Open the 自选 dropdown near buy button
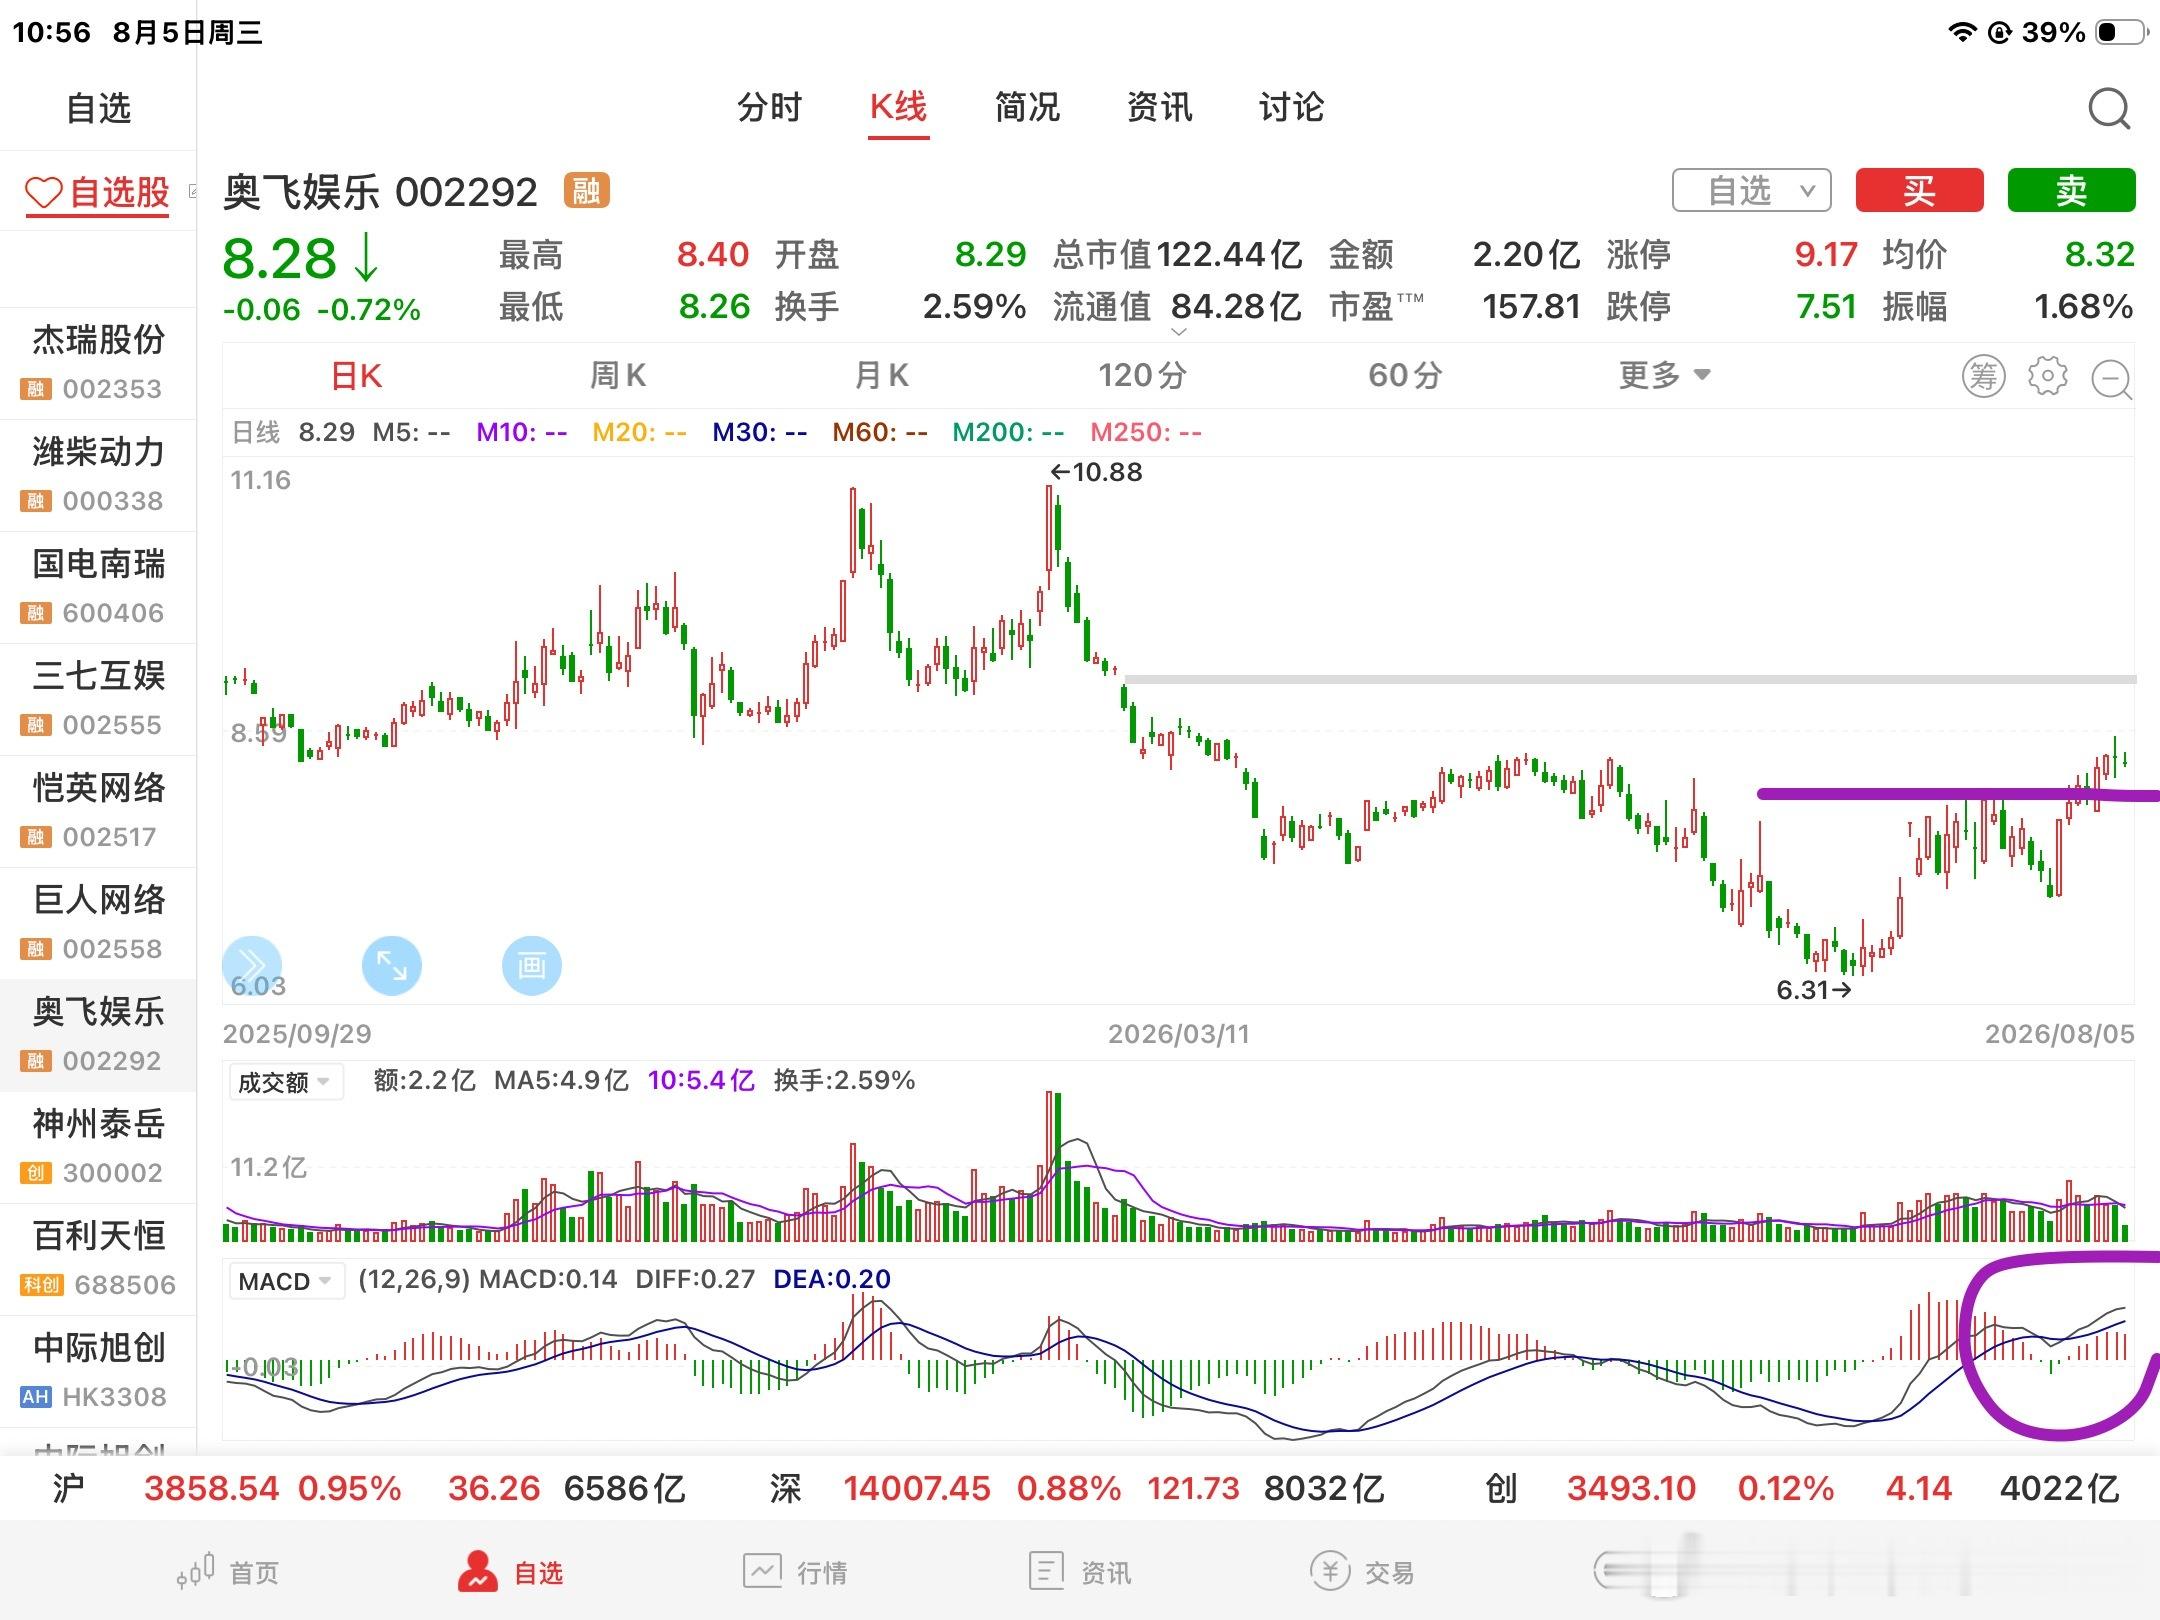The height and width of the screenshot is (1620, 2160). (x=1751, y=190)
